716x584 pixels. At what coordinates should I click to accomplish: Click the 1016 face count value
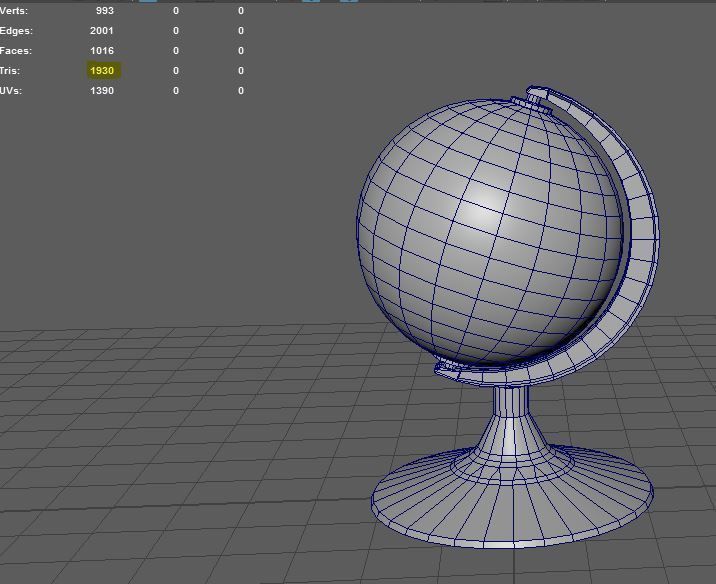(102, 51)
